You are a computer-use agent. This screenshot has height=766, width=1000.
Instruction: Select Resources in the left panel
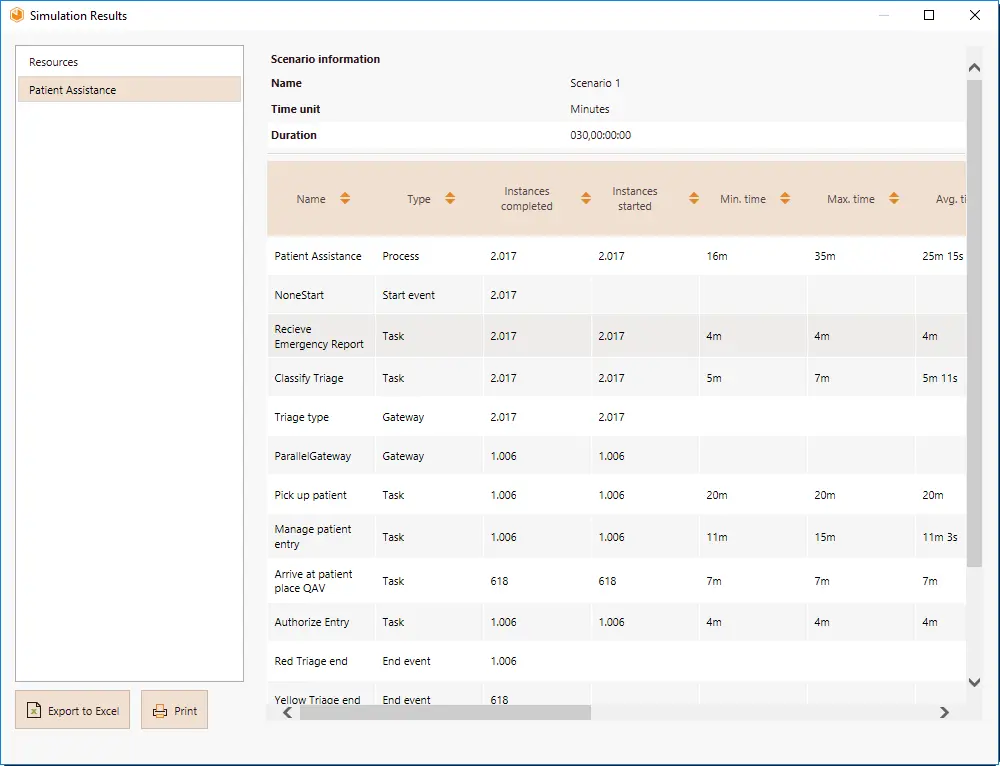click(129, 62)
